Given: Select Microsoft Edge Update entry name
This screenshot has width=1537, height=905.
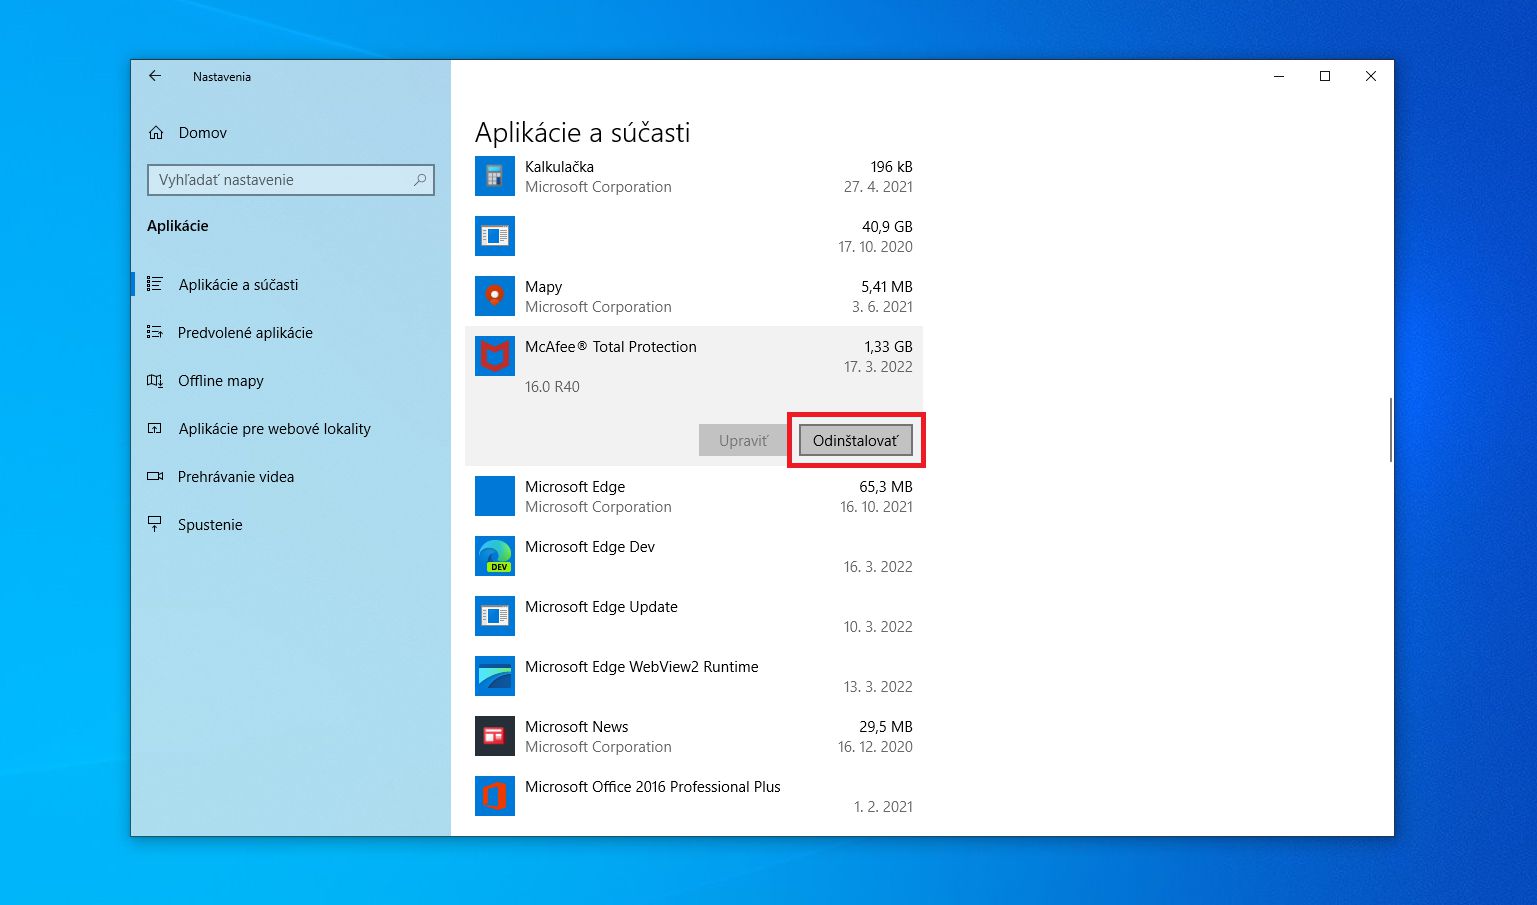Looking at the screenshot, I should coord(601,607).
